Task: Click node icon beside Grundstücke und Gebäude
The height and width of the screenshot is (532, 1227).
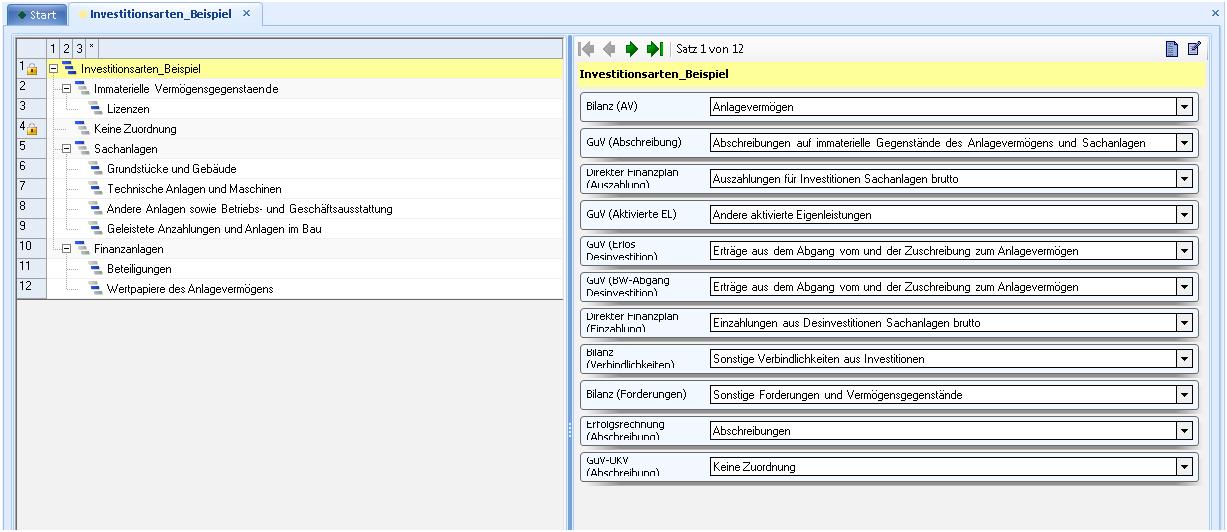Action: [95, 169]
